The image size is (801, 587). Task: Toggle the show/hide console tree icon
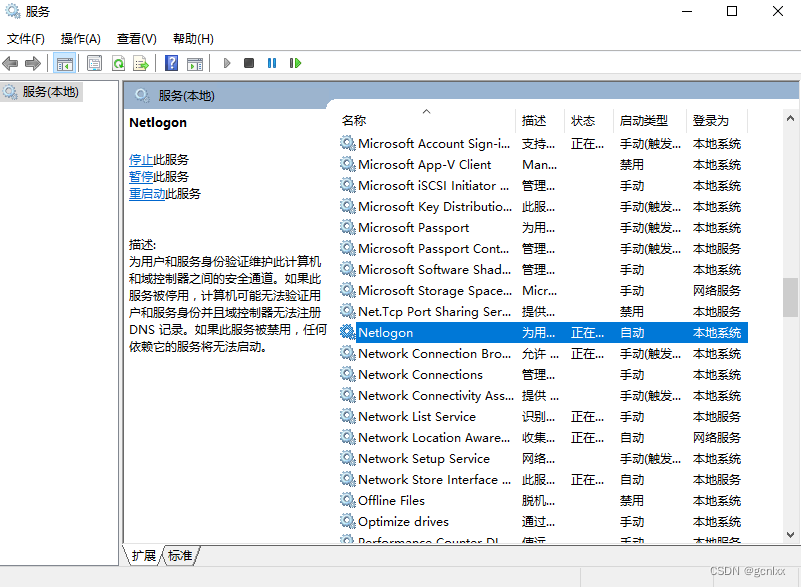click(x=63, y=63)
